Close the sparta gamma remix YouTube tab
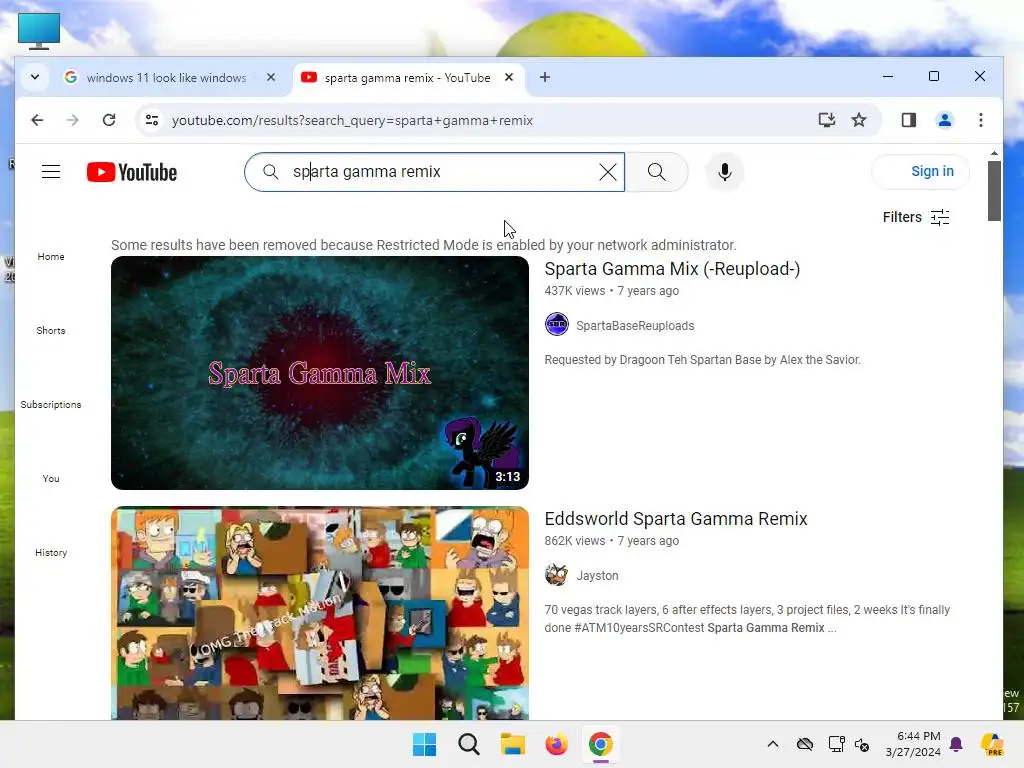Viewport: 1024px width, 768px height. (509, 77)
